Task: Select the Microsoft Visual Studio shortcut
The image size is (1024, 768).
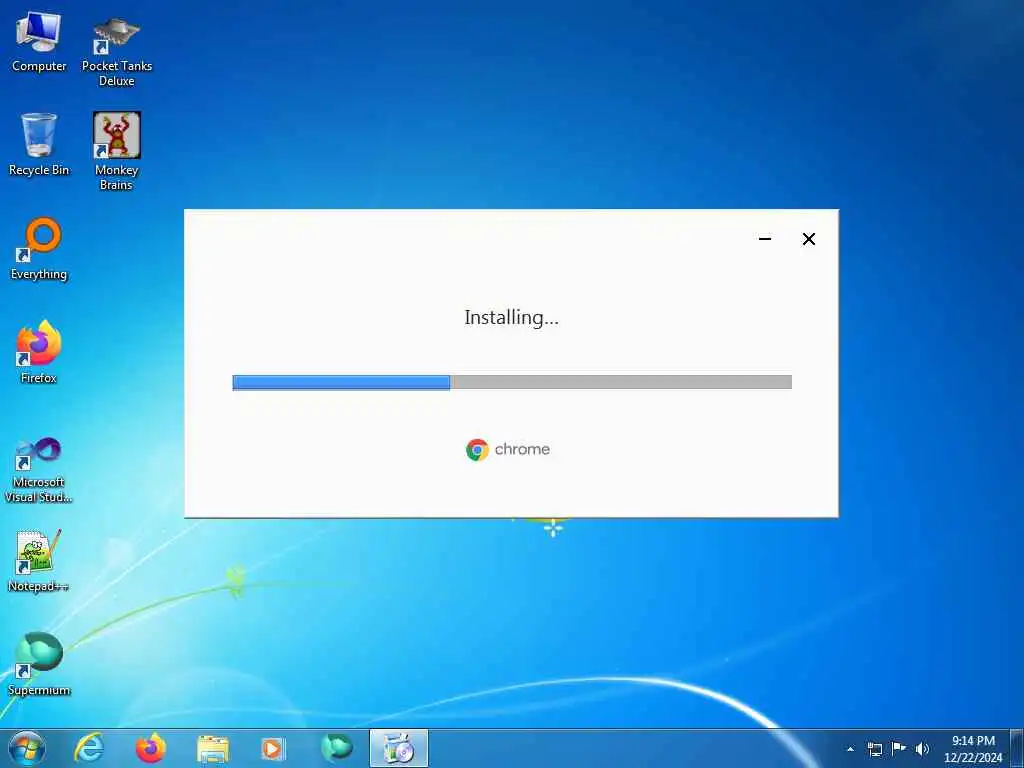Action: point(39,470)
